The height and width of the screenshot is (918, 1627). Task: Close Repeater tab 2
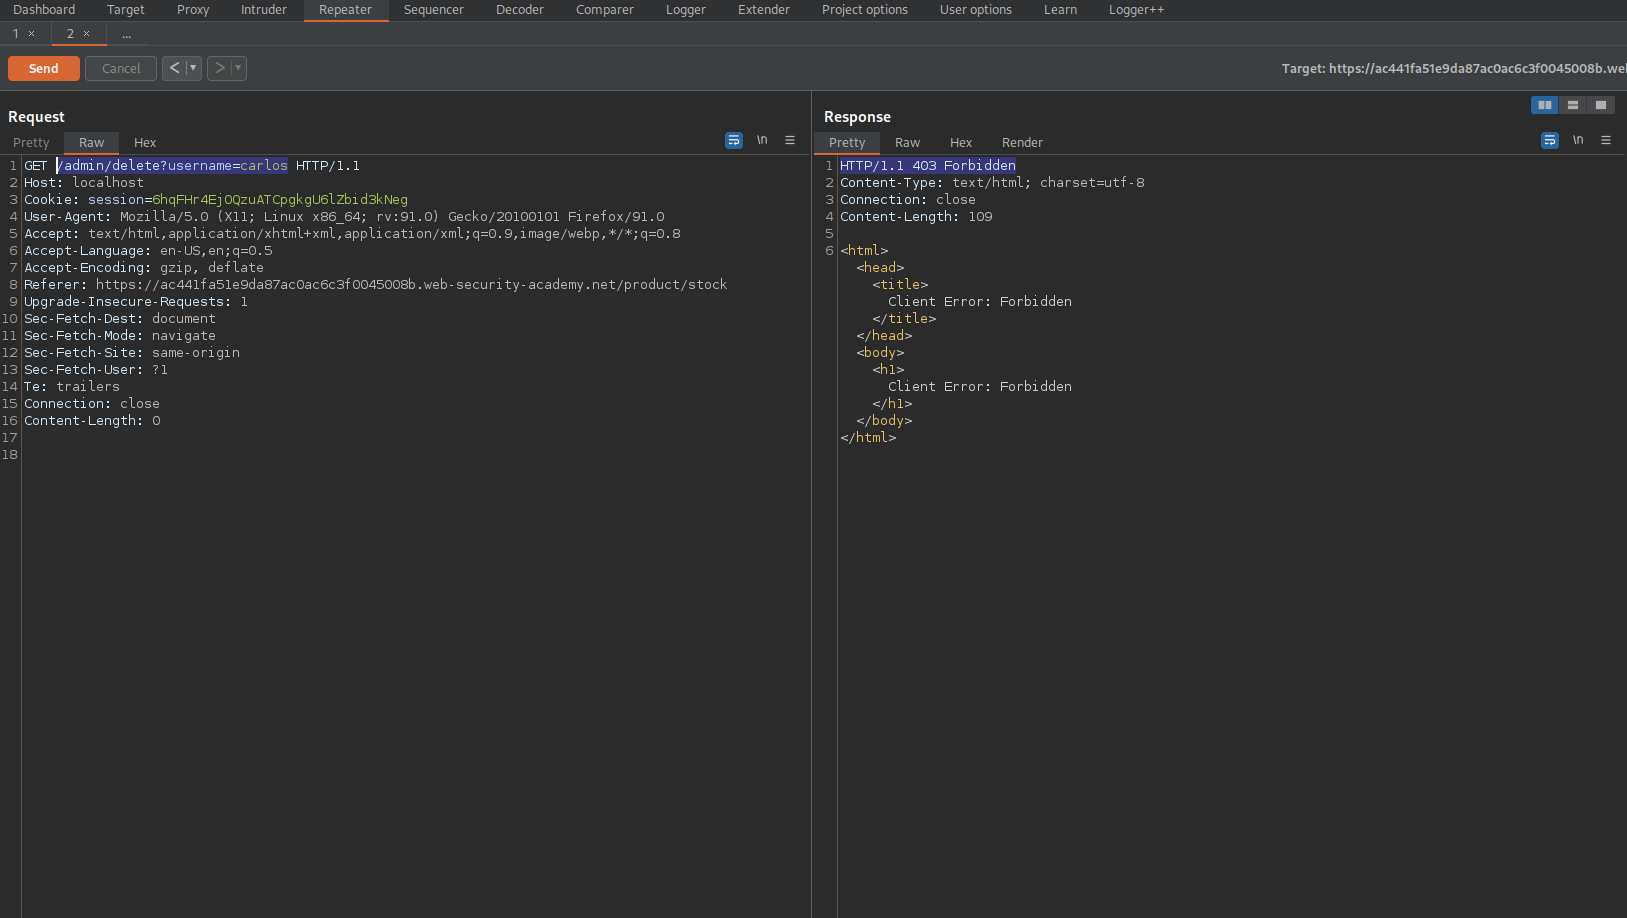pyautogui.click(x=87, y=34)
